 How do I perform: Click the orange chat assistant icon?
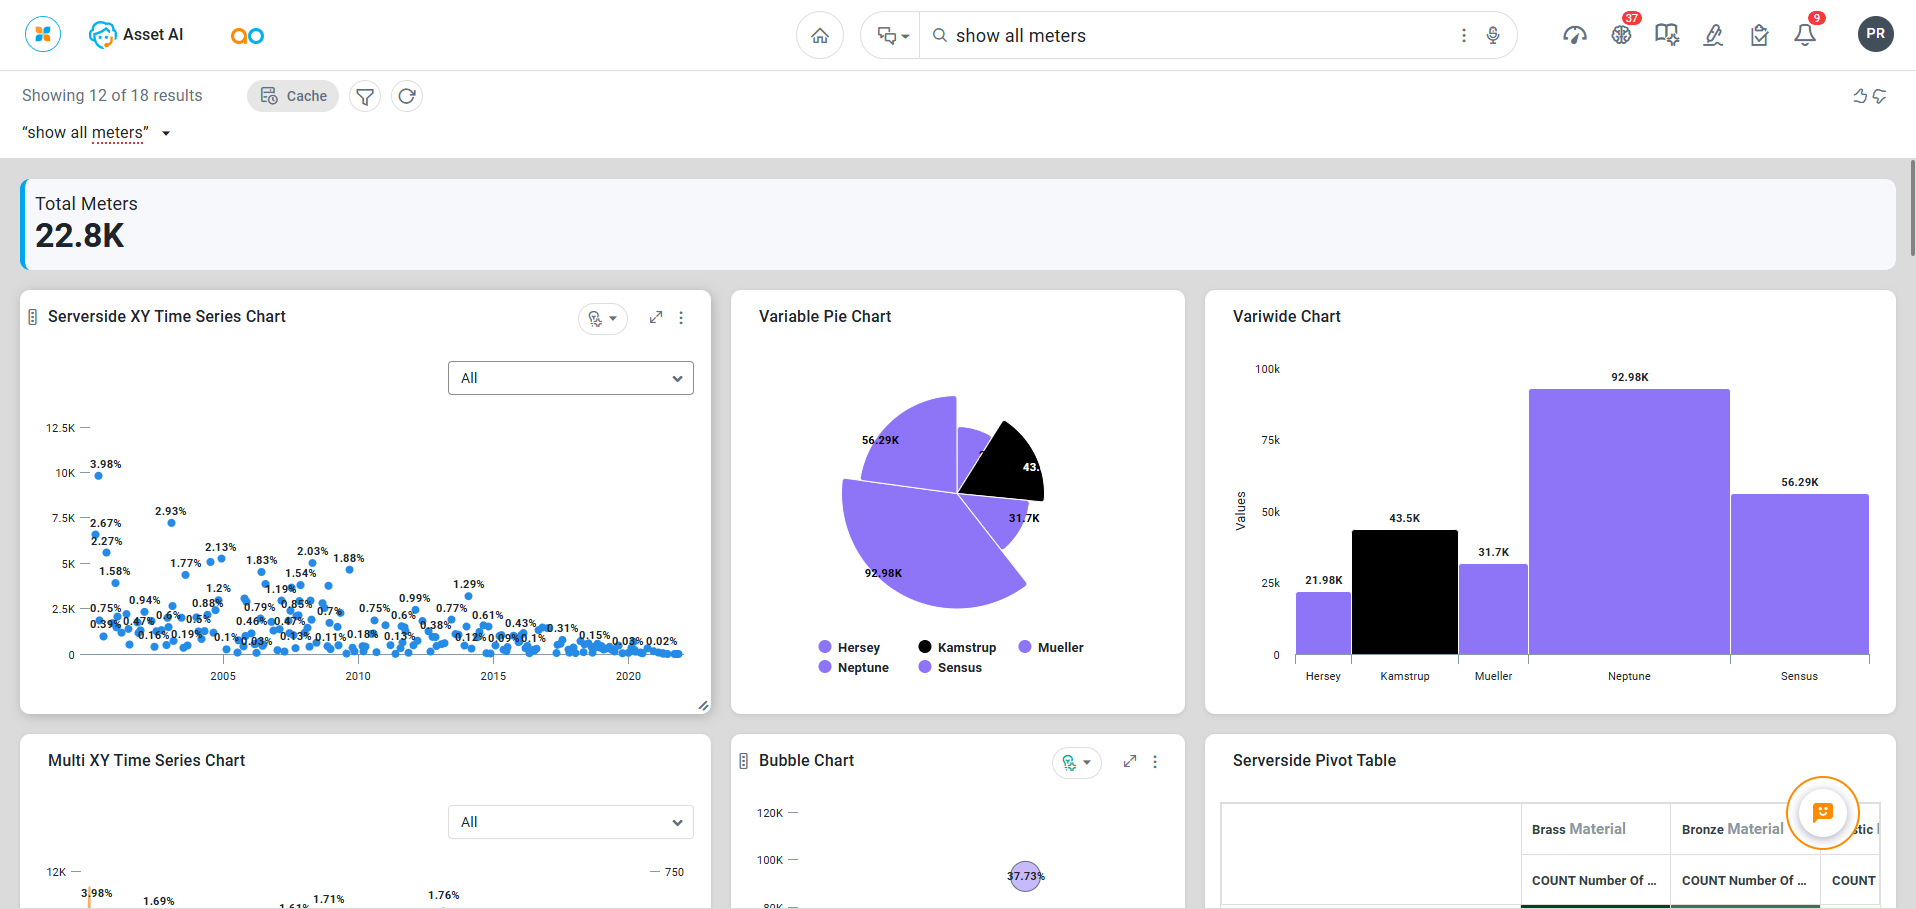coord(1822,812)
